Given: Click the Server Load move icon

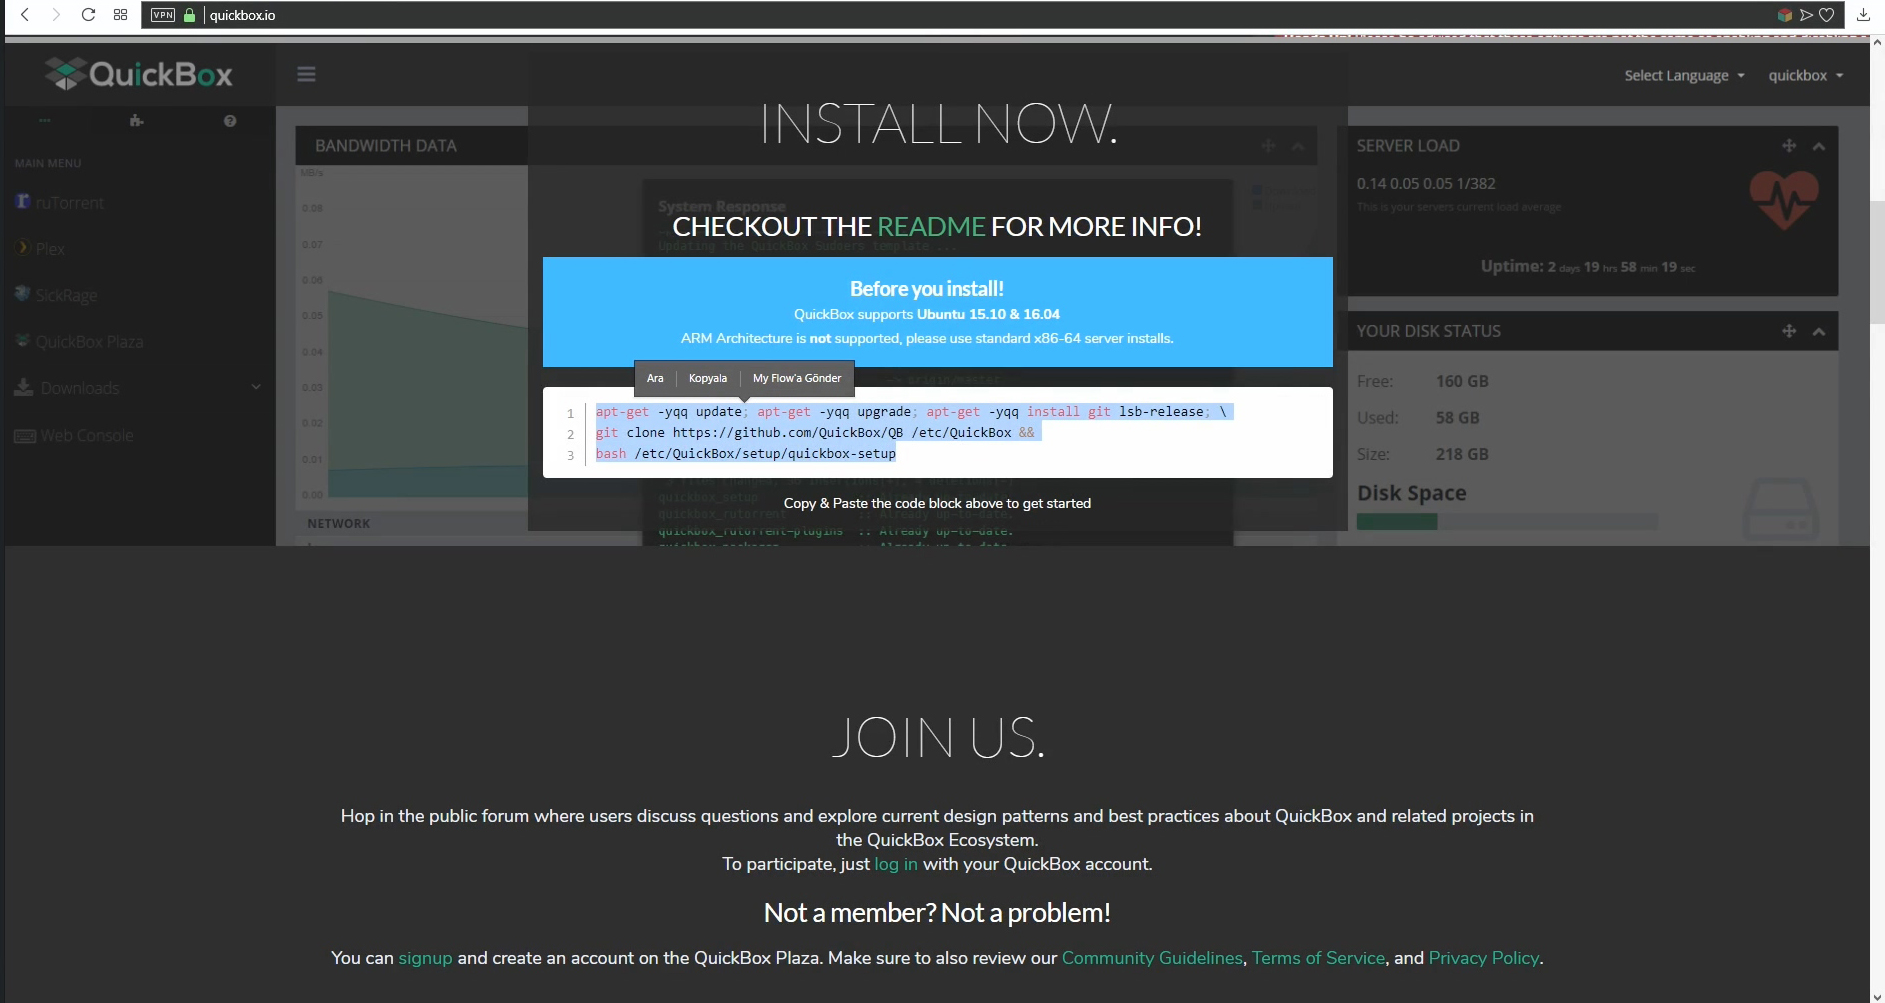Looking at the screenshot, I should (x=1789, y=146).
